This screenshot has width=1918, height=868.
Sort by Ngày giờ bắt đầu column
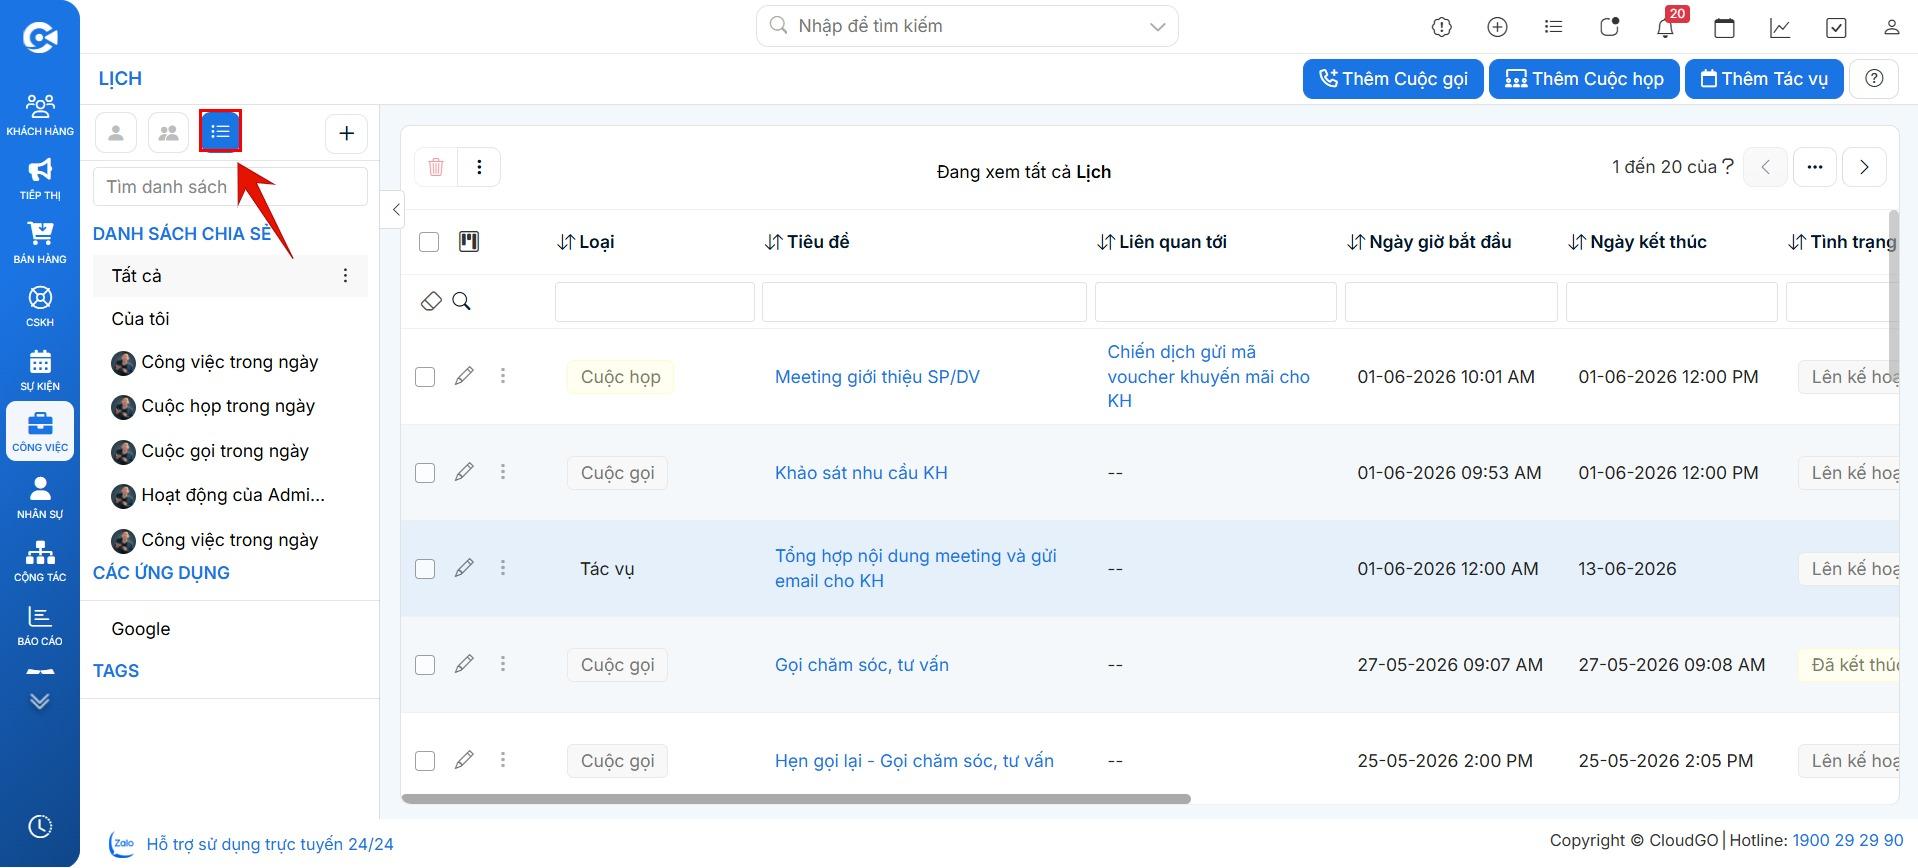[x=1430, y=242]
